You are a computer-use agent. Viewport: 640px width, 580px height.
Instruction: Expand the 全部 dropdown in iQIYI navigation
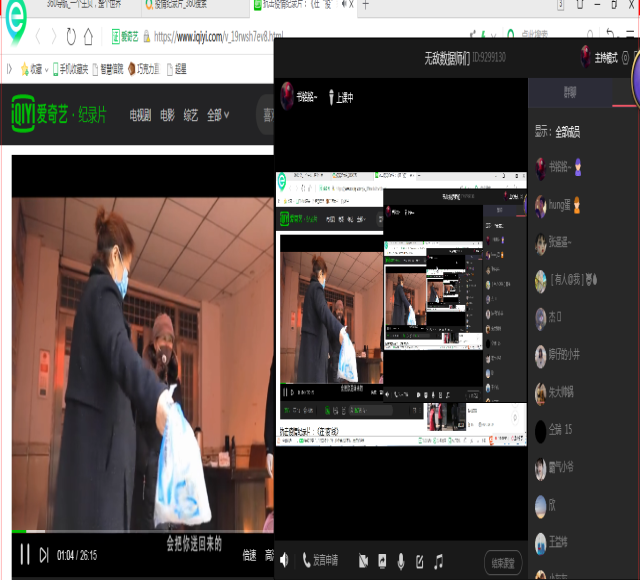tap(218, 115)
